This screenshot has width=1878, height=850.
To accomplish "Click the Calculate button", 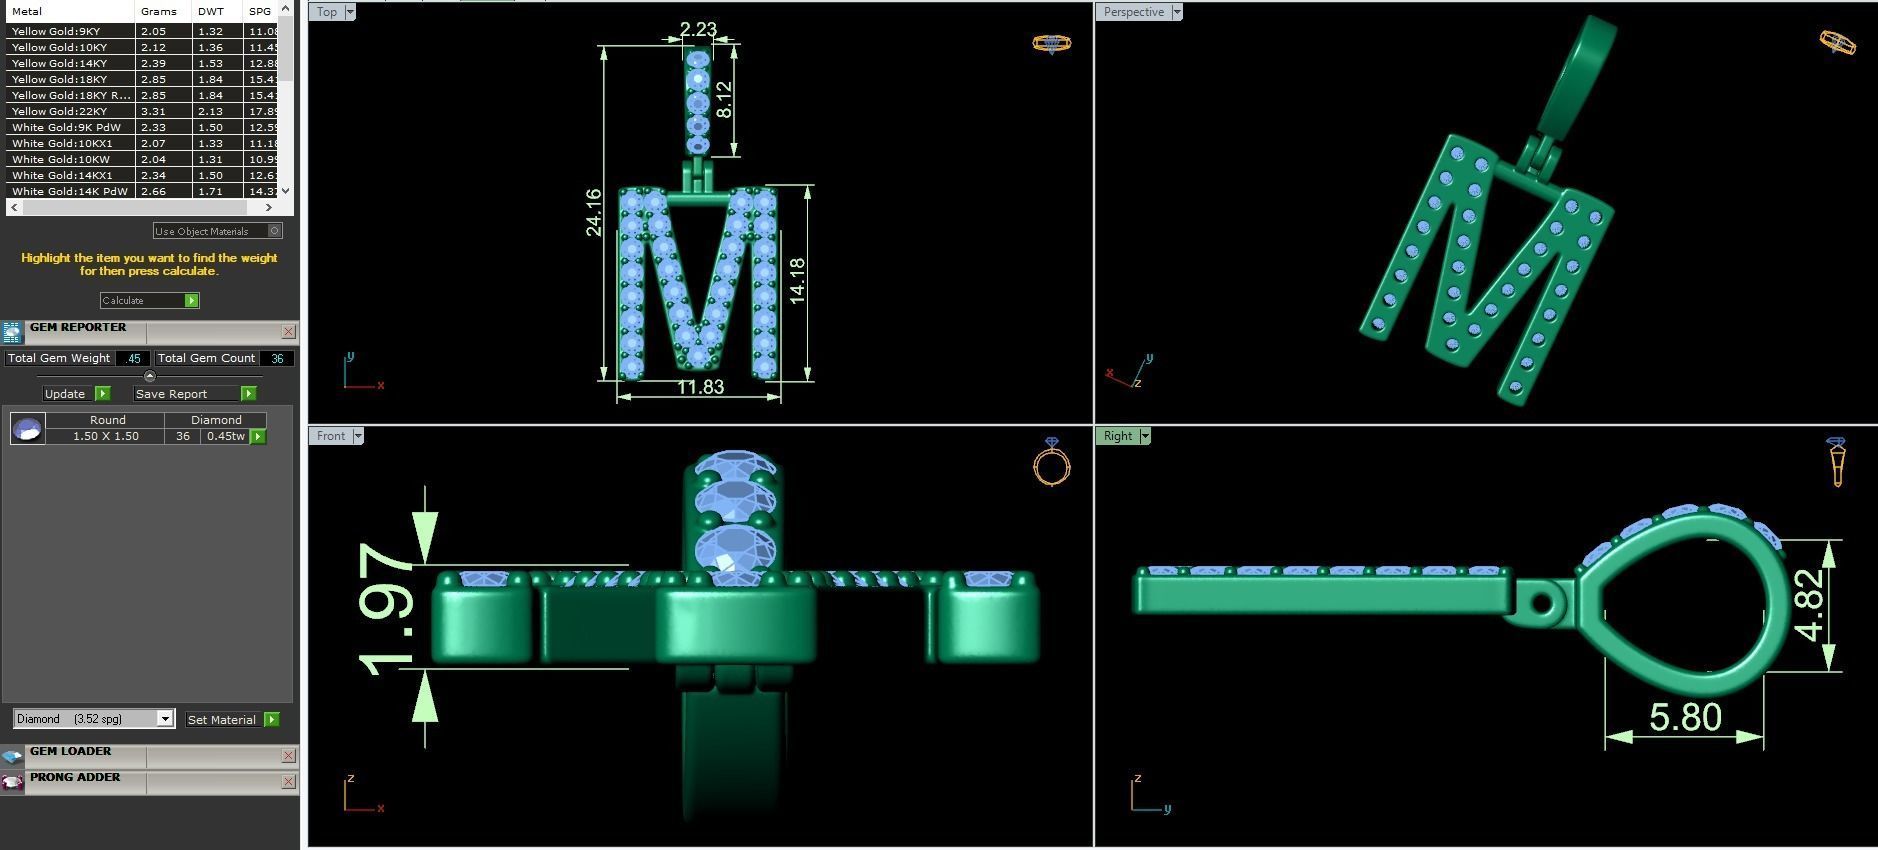I will (150, 300).
